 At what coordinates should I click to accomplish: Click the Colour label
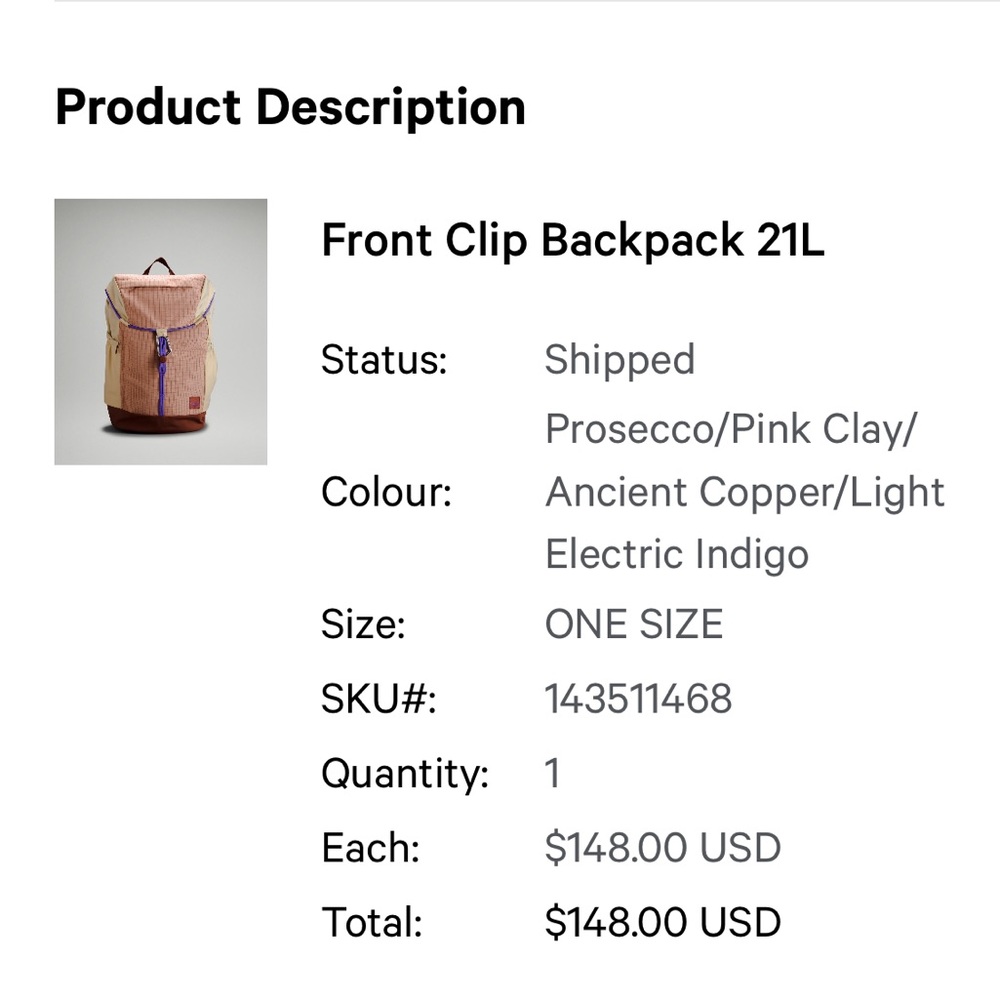[x=386, y=492]
